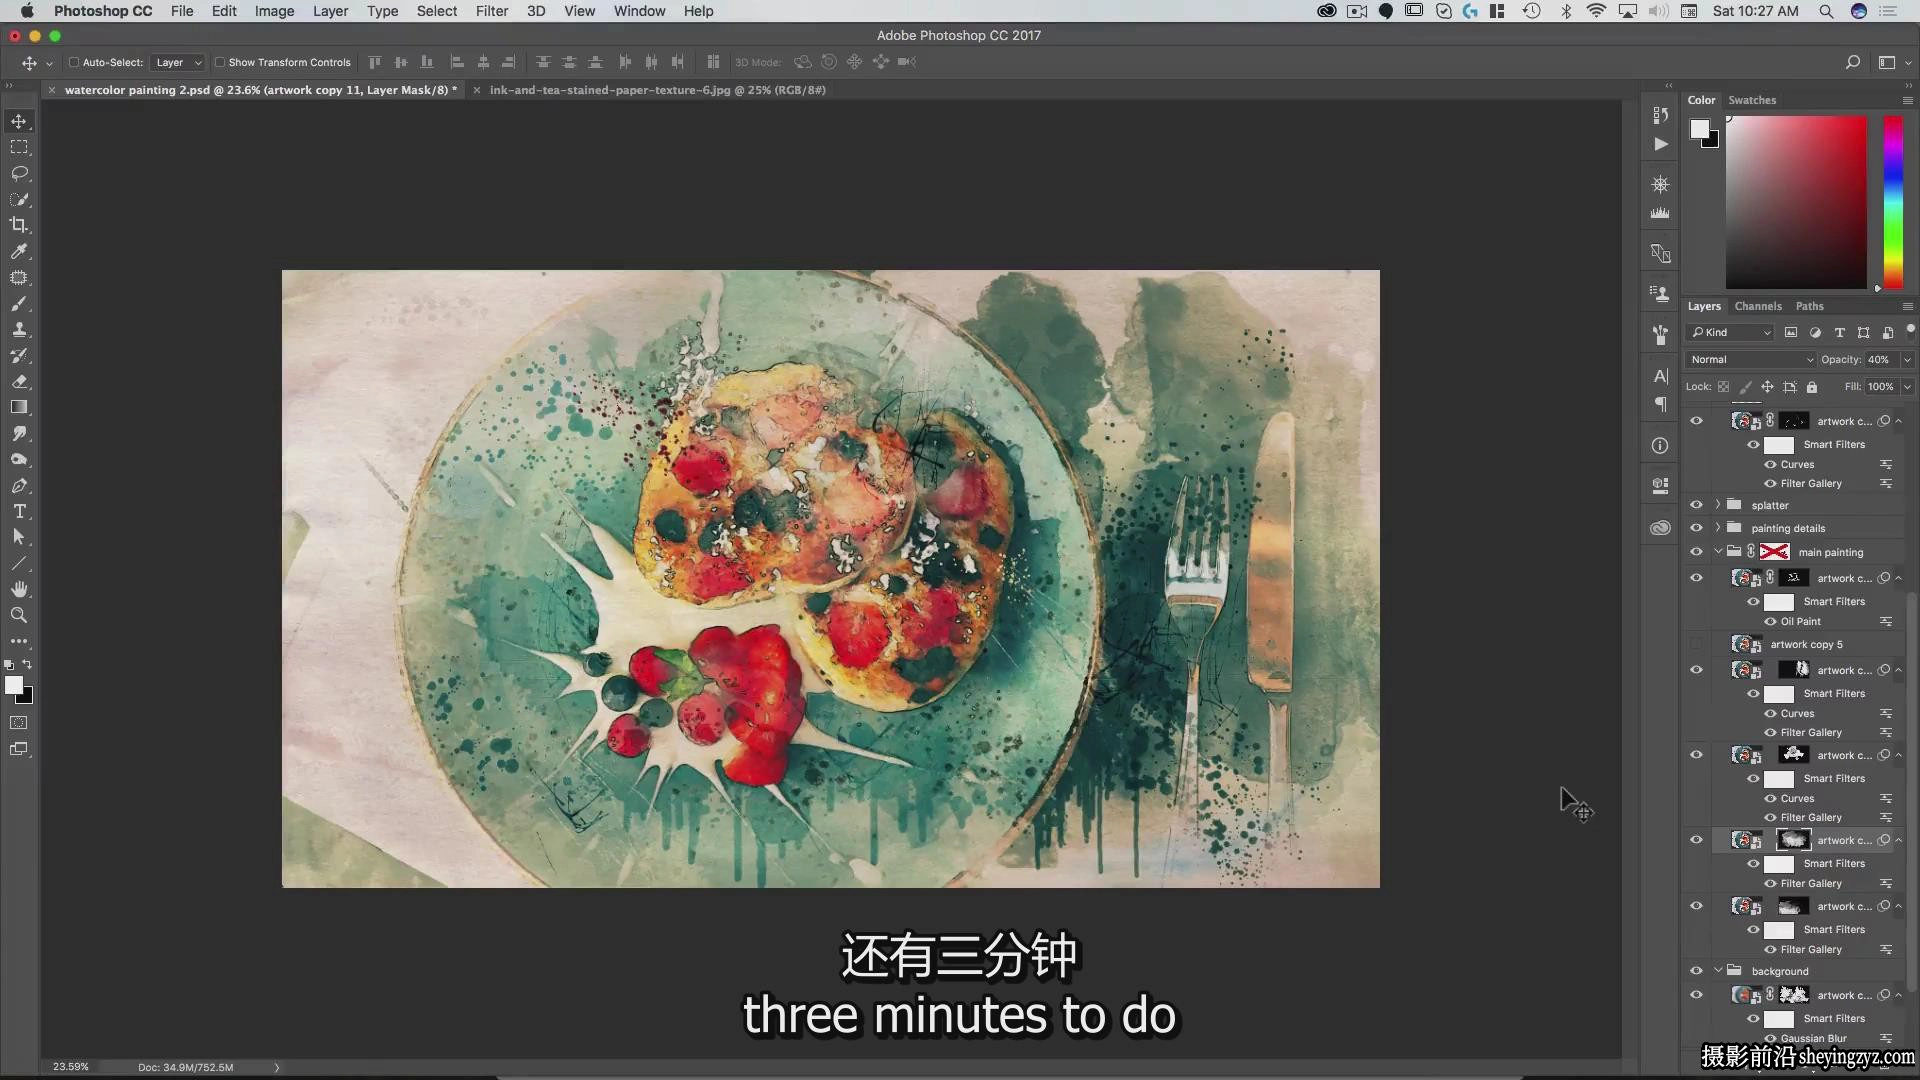The image size is (1920, 1080).
Task: Toggle Oil Paint smart filter visibility
Action: click(1770, 622)
